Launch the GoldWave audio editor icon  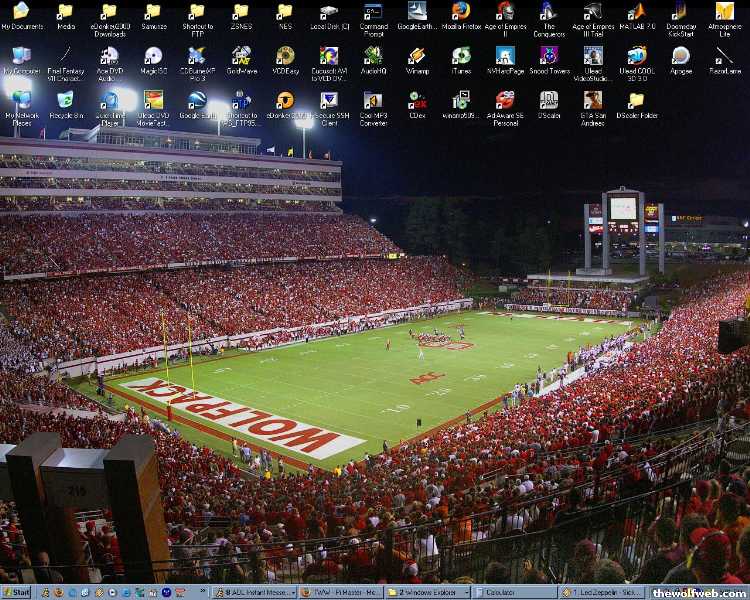pyautogui.click(x=241, y=56)
